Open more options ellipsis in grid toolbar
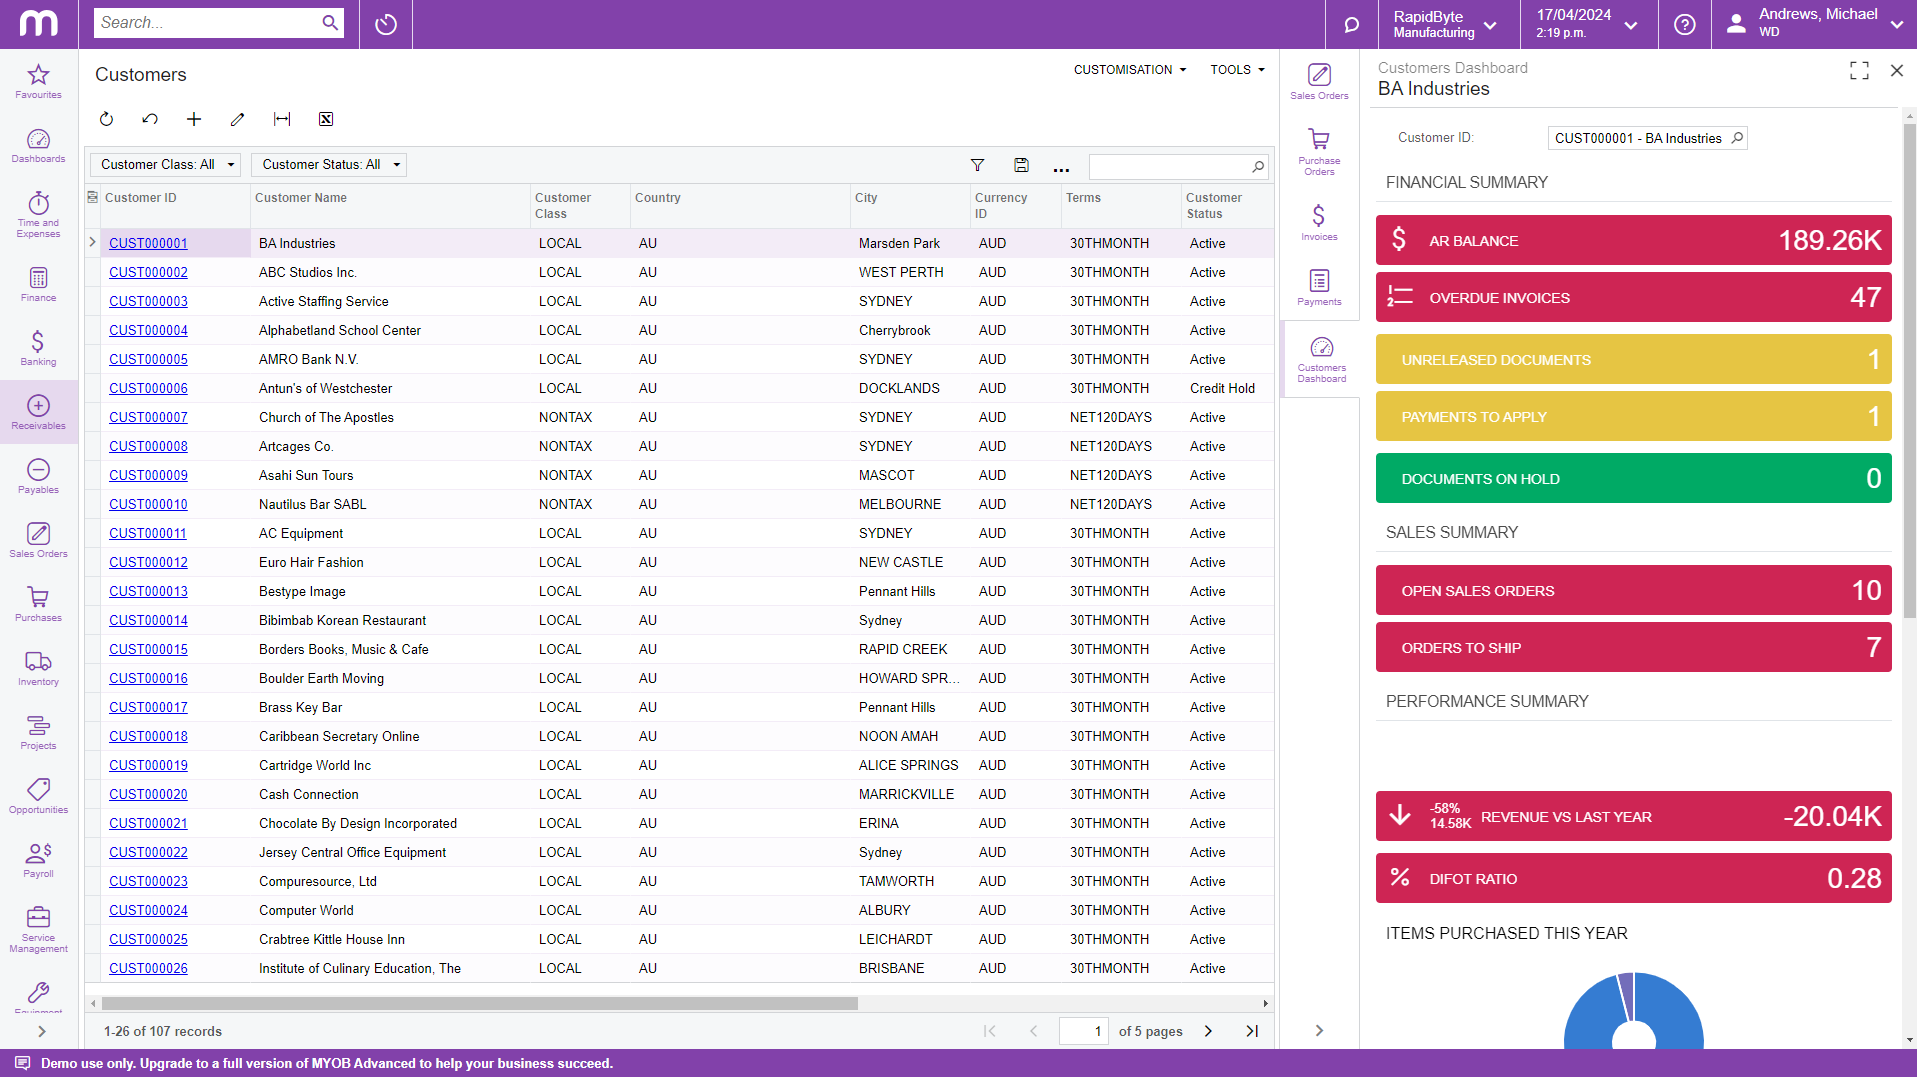The height and width of the screenshot is (1077, 1917). point(1061,167)
